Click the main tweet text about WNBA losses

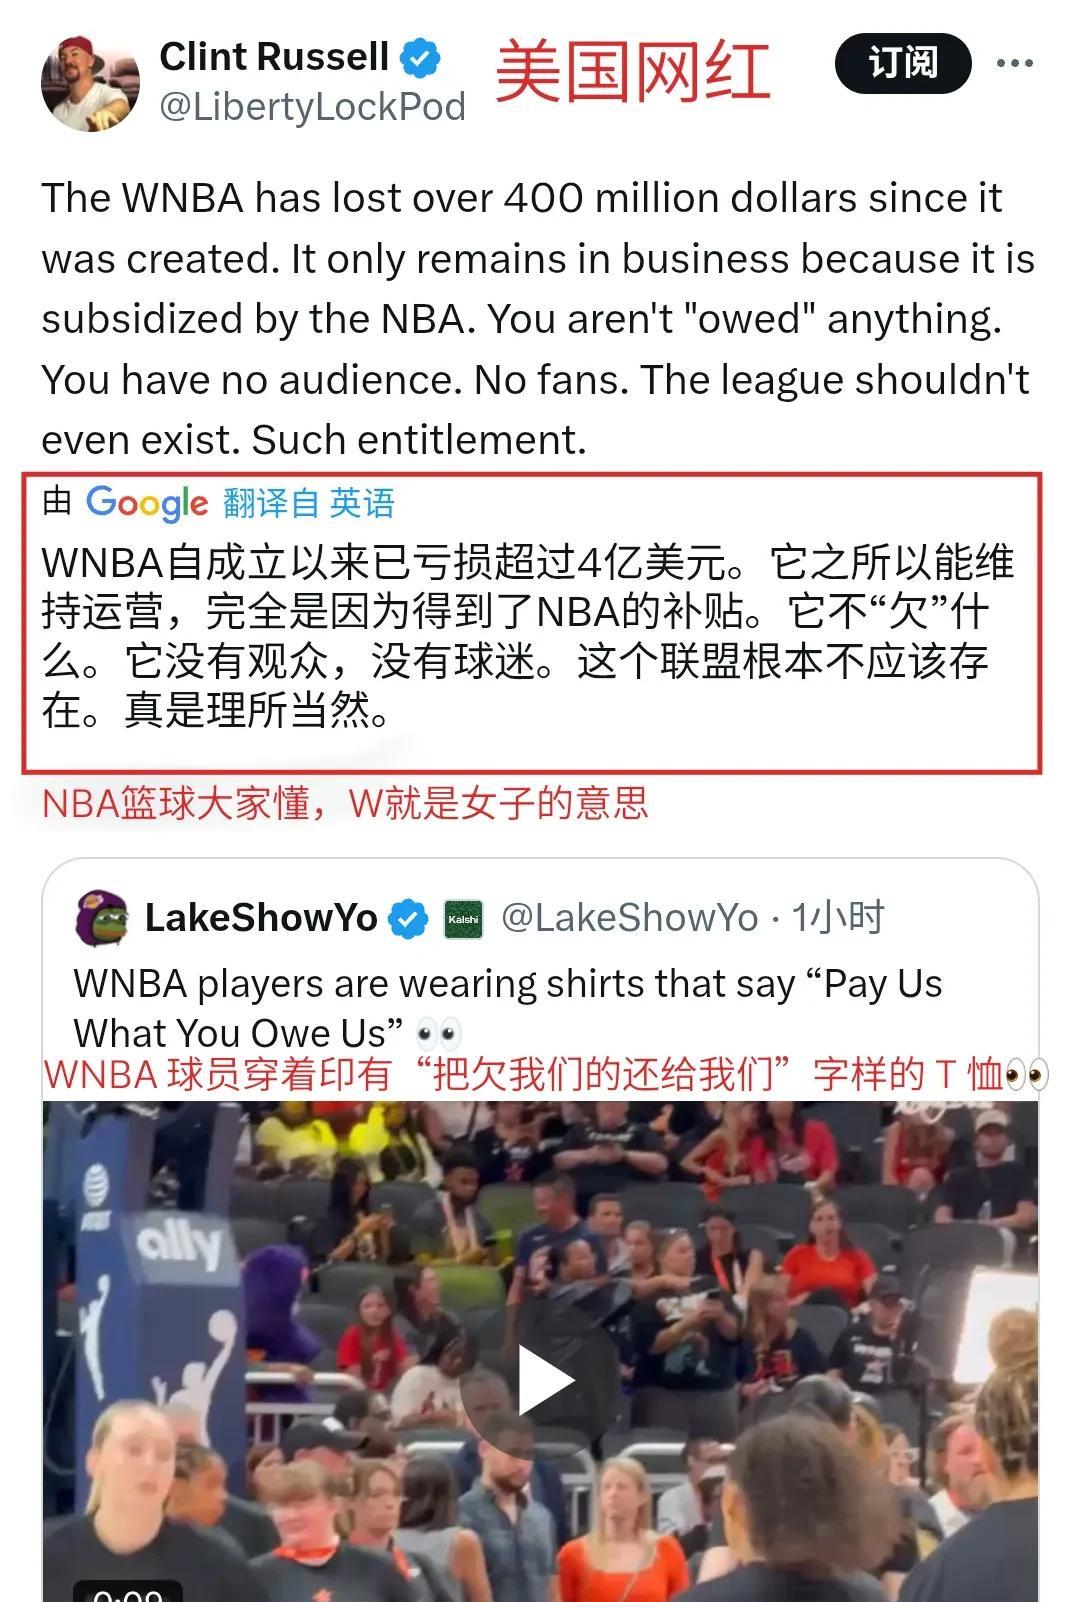tap(538, 319)
